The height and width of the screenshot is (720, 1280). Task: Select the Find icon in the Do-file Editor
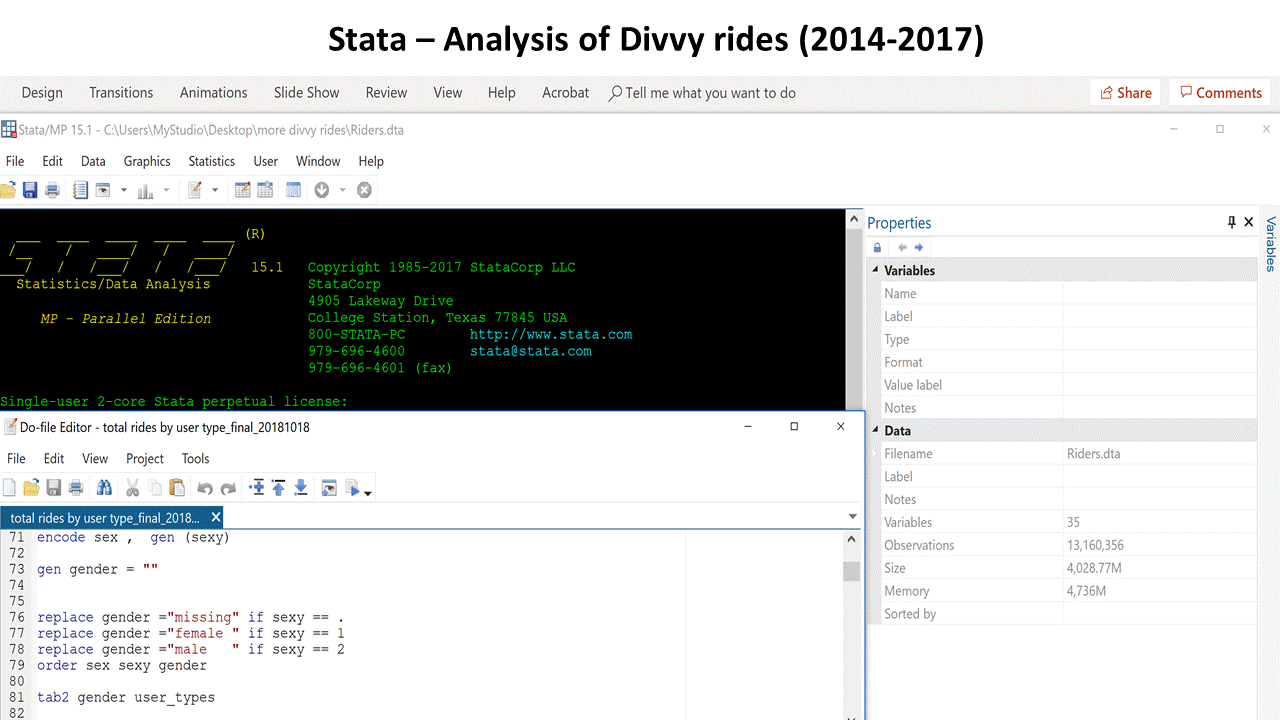(104, 487)
